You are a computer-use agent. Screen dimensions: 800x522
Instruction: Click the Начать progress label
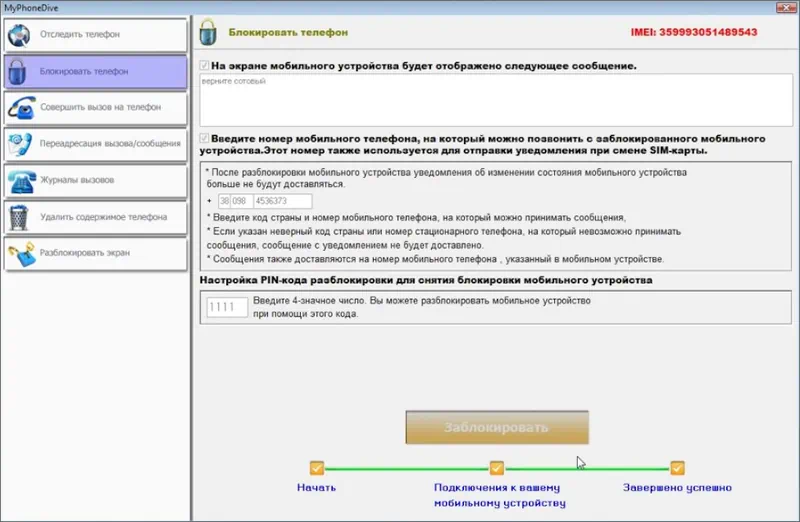[x=316, y=487]
